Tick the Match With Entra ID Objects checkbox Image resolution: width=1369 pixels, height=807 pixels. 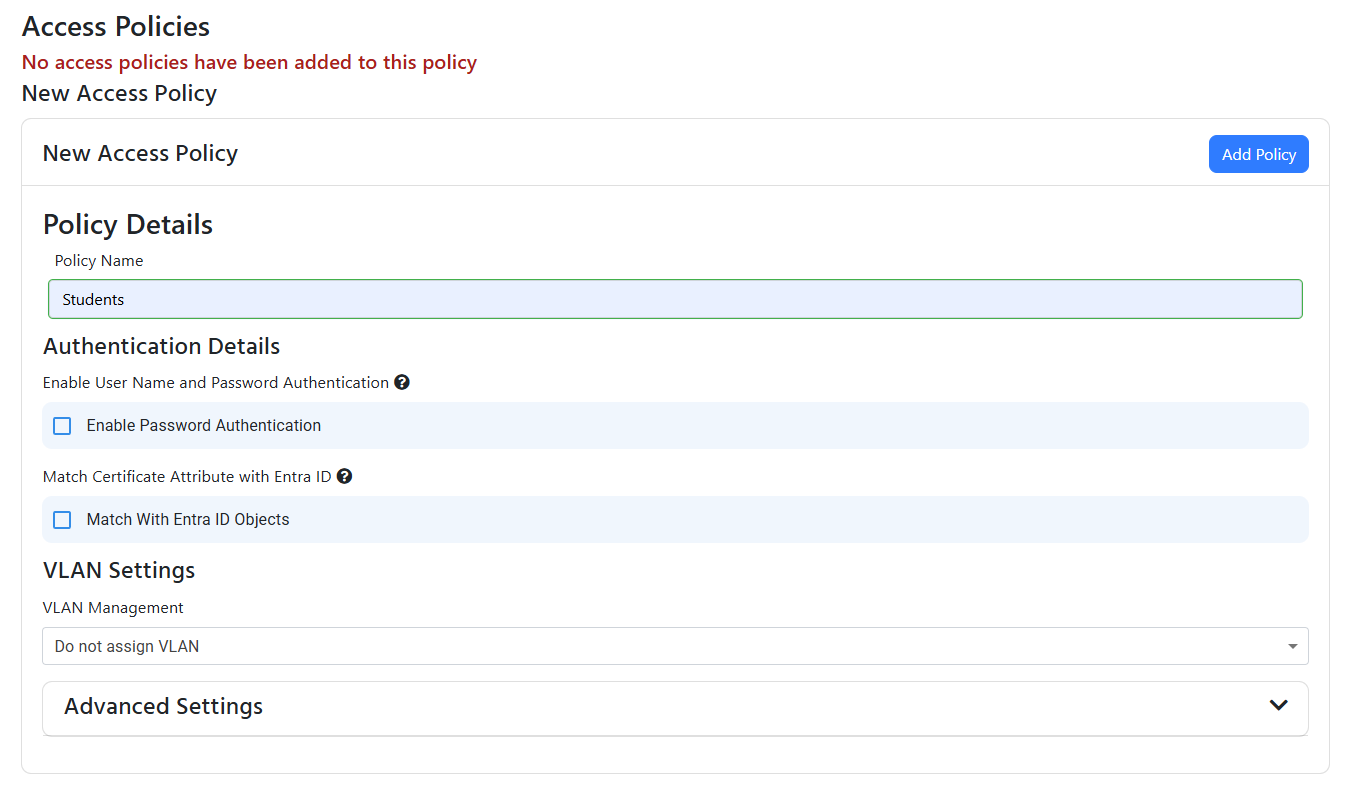pyautogui.click(x=62, y=520)
